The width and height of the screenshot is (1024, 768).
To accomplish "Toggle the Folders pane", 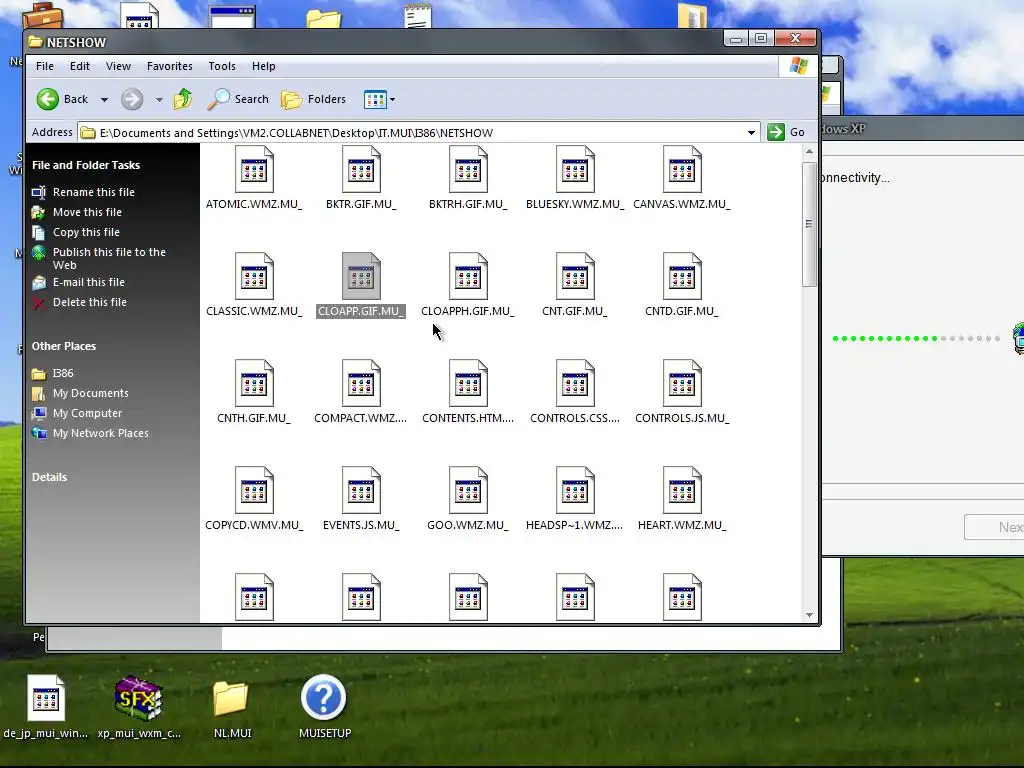I will coord(313,99).
